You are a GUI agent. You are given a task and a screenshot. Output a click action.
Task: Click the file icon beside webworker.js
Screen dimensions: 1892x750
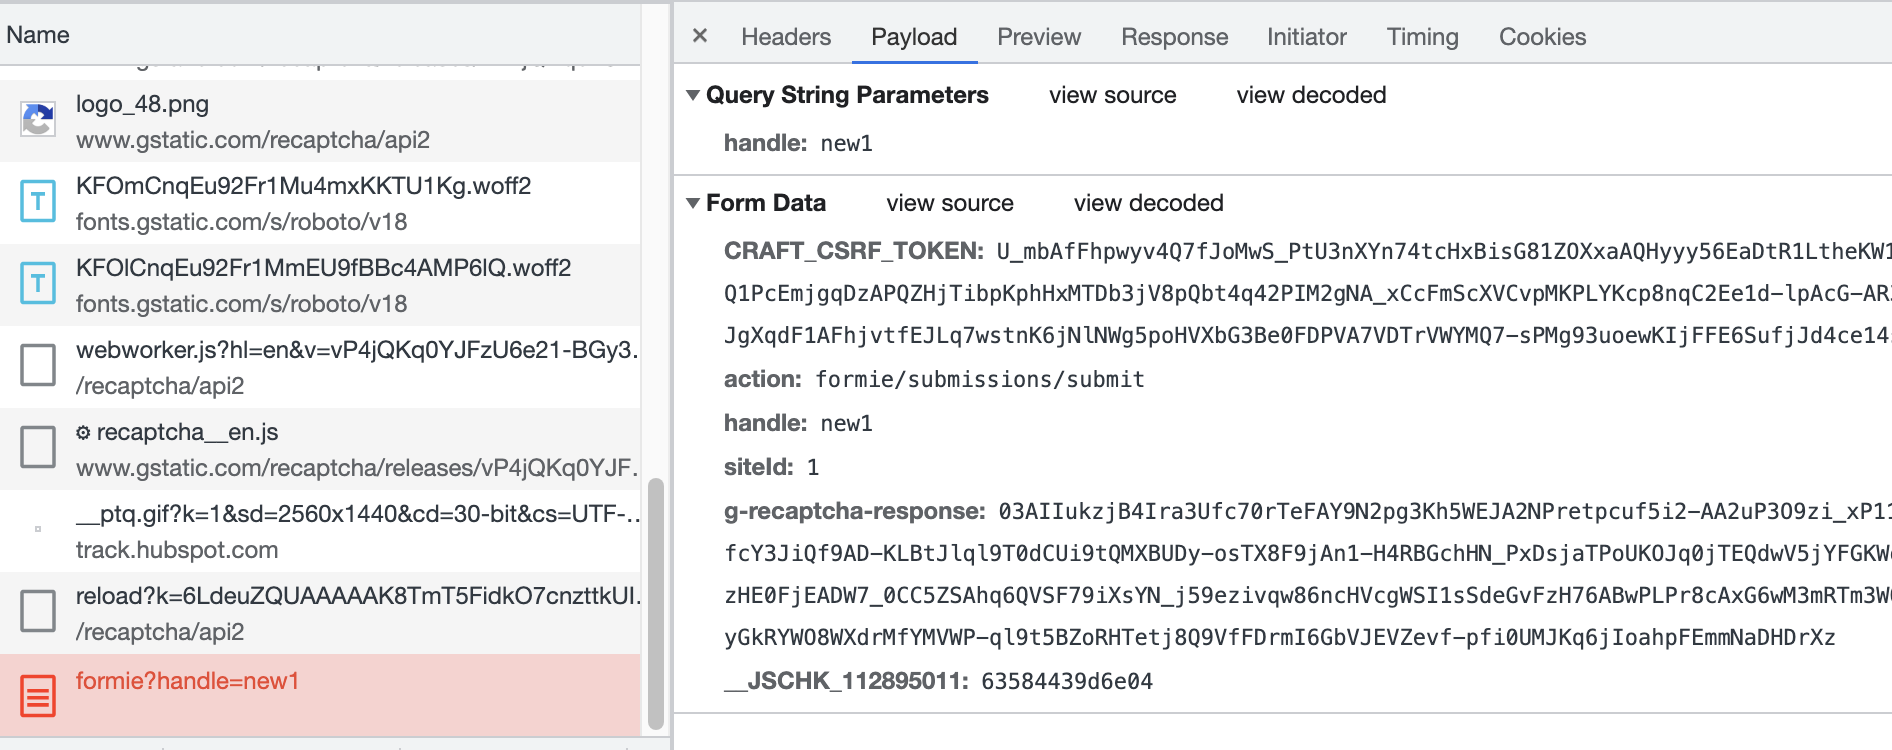point(38,365)
